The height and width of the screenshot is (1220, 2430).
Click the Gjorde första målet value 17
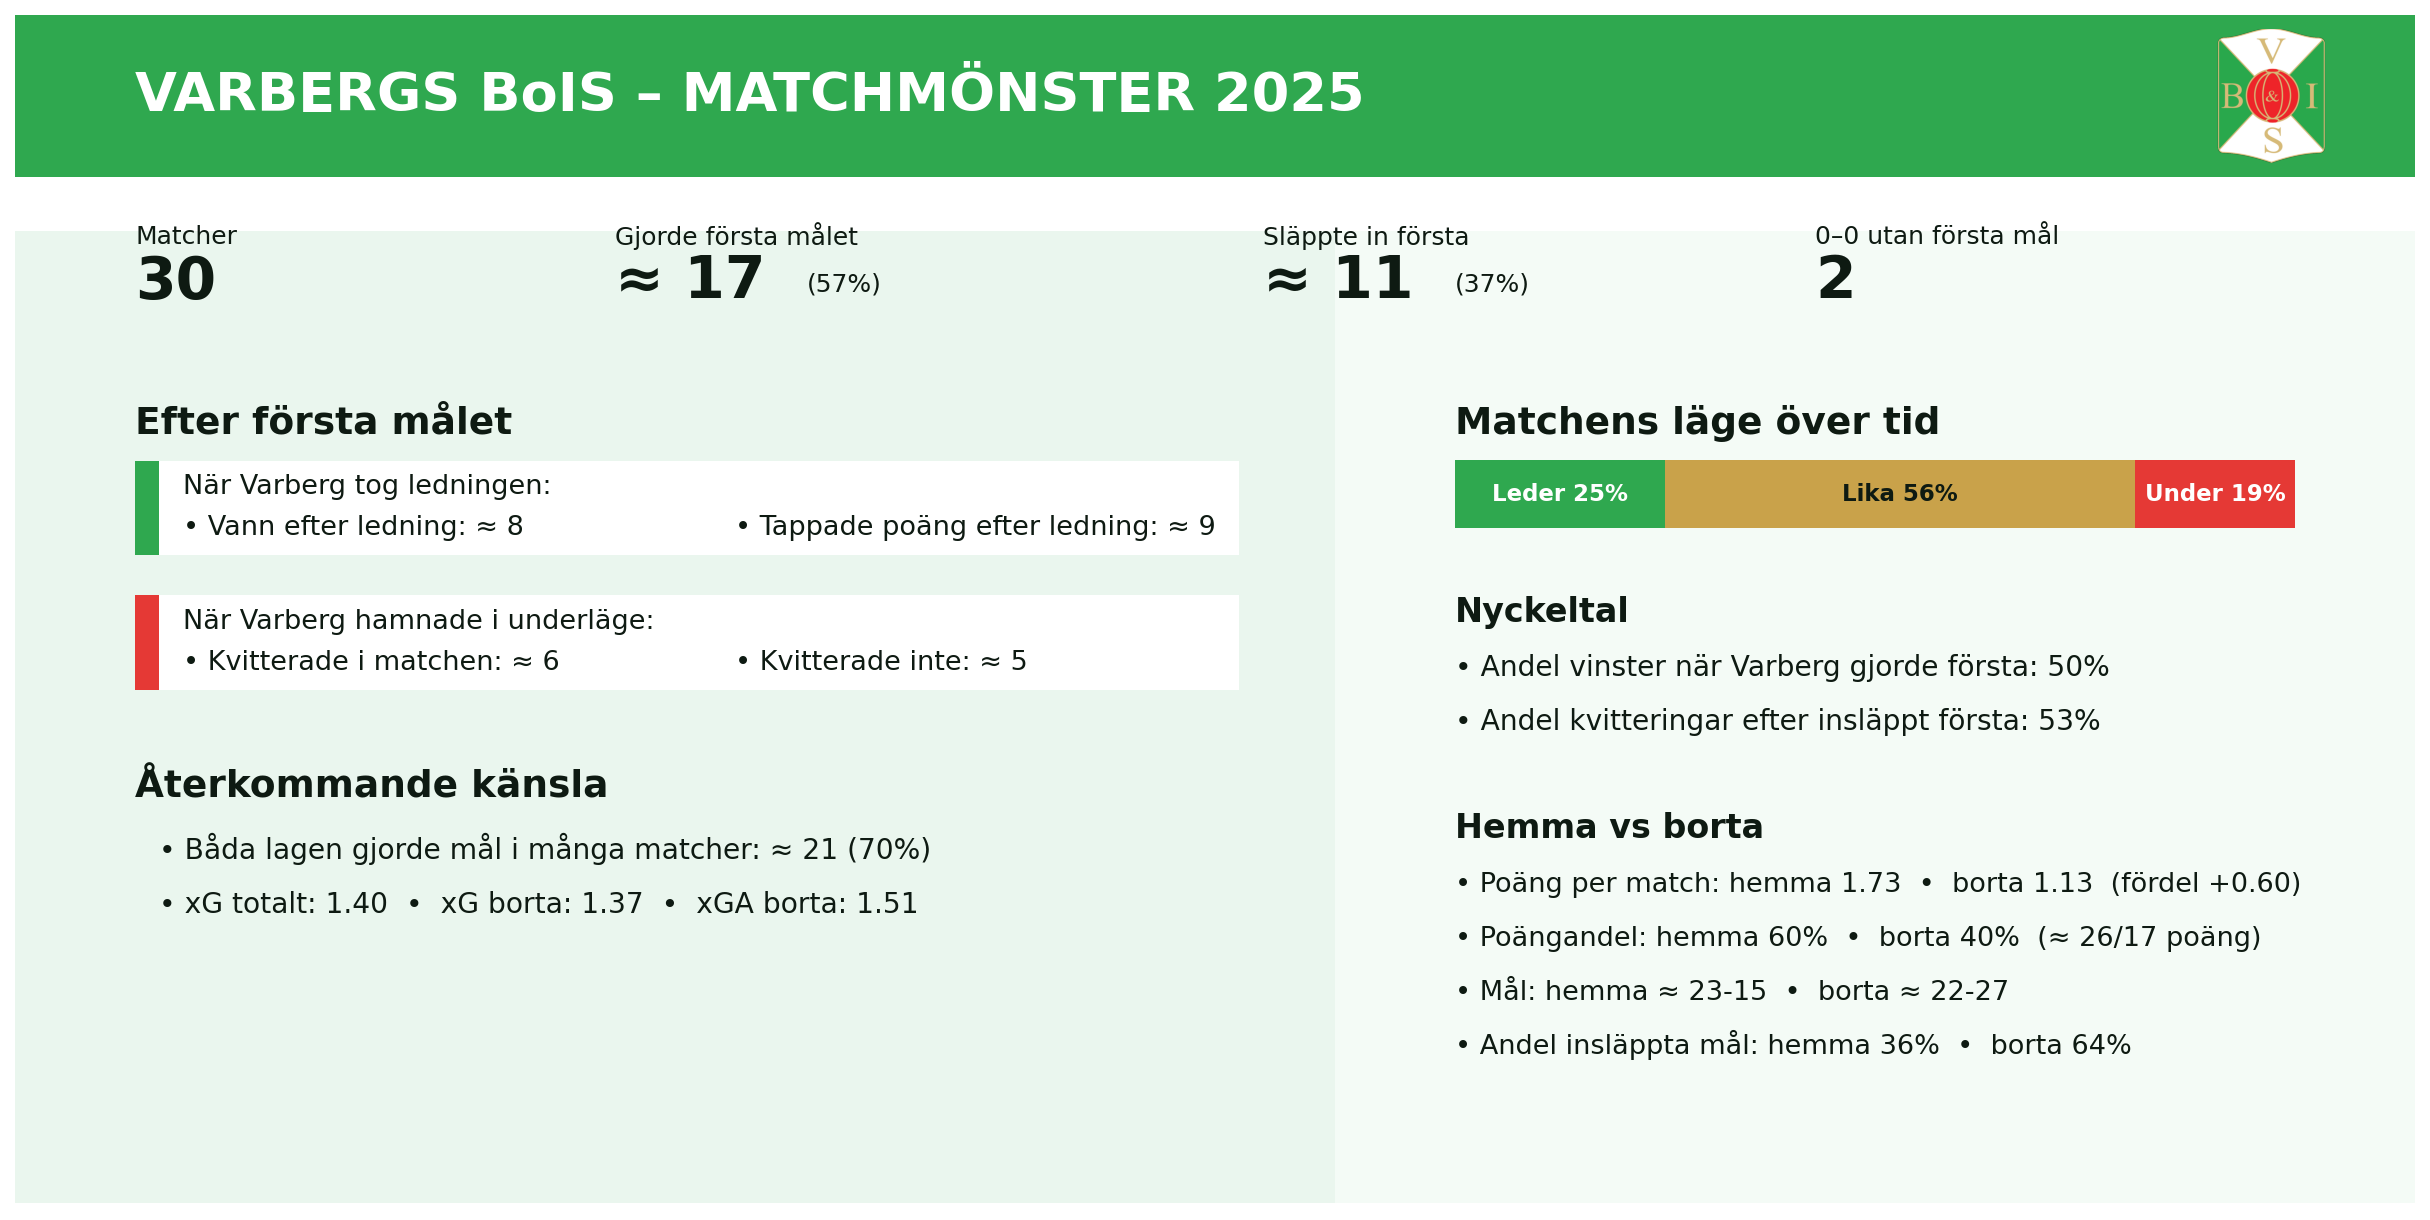click(724, 280)
